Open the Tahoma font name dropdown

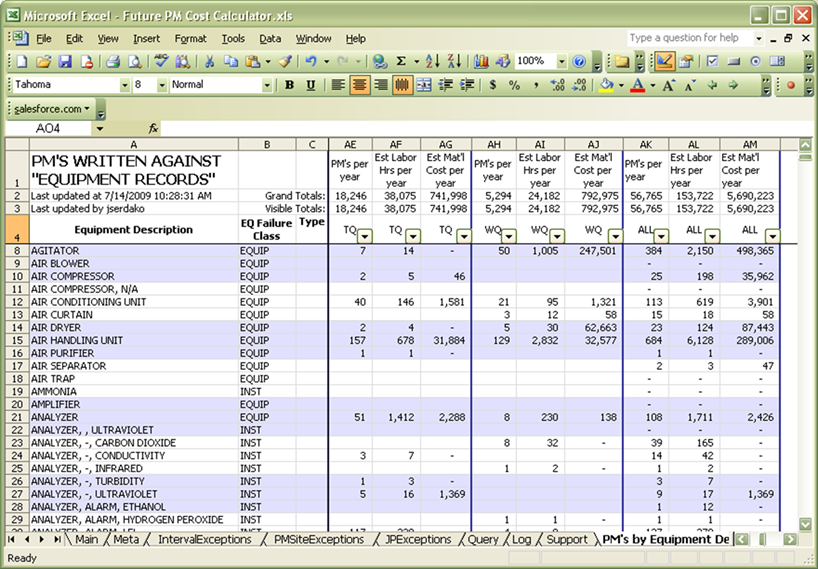pyautogui.click(x=125, y=85)
